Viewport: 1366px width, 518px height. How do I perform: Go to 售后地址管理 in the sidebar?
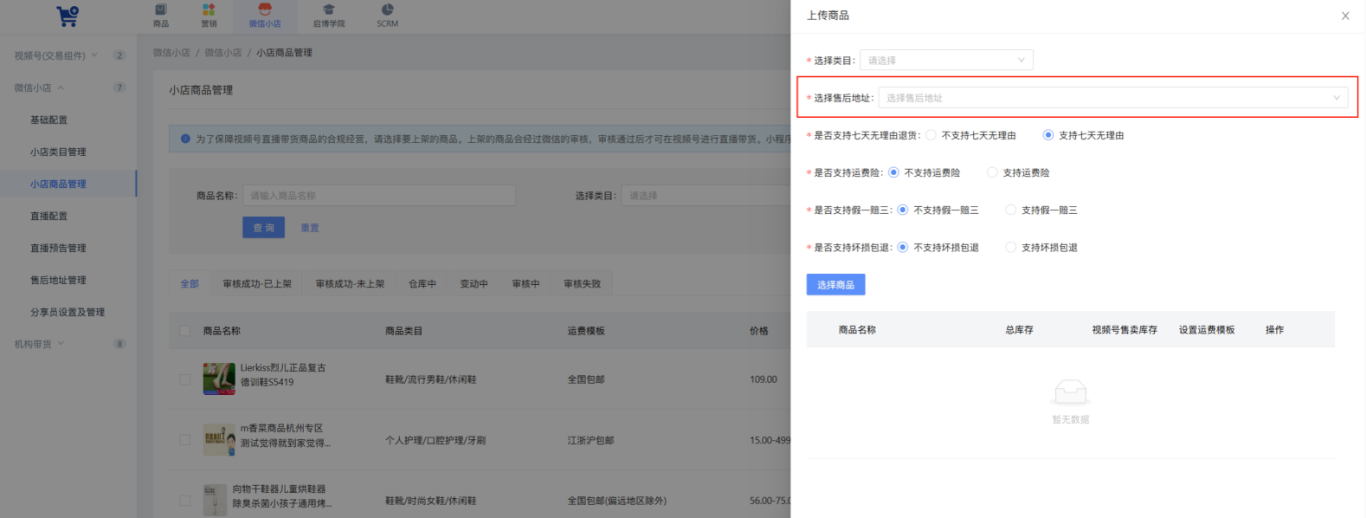(x=58, y=280)
